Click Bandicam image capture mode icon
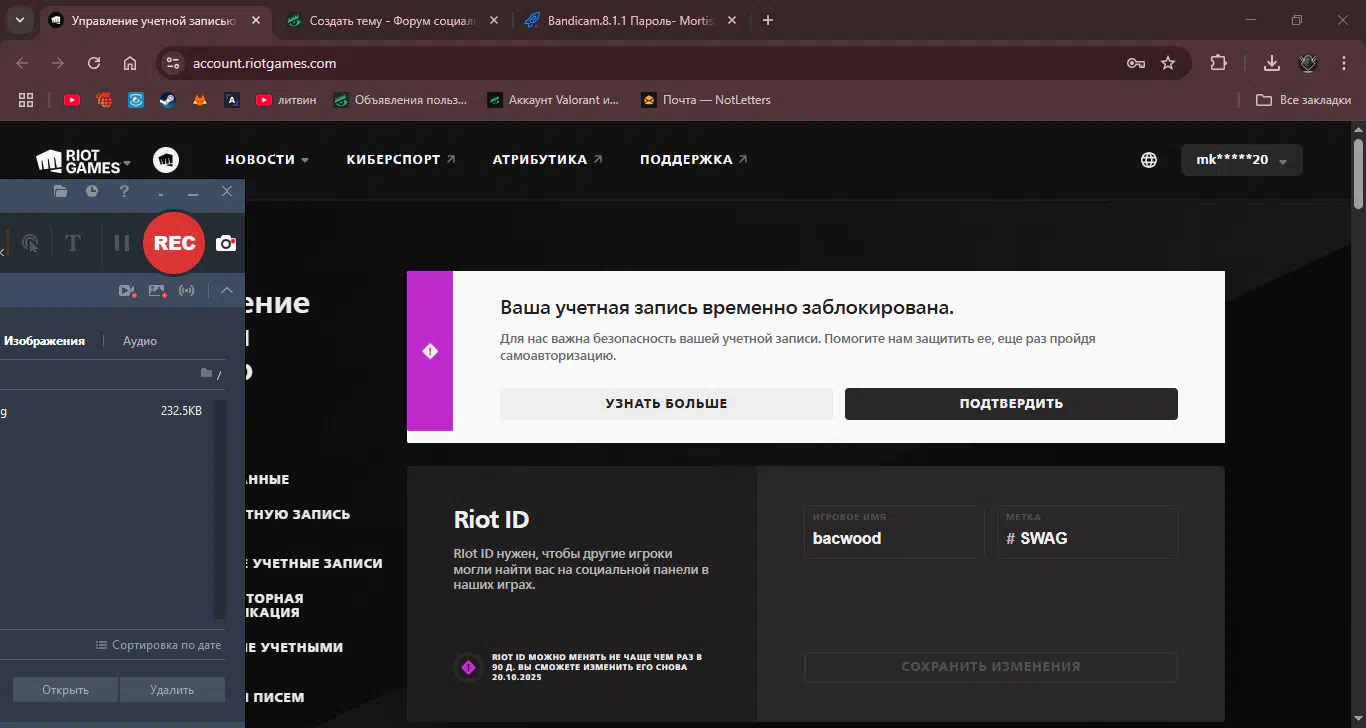Image resolution: width=1366 pixels, height=728 pixels. [157, 291]
